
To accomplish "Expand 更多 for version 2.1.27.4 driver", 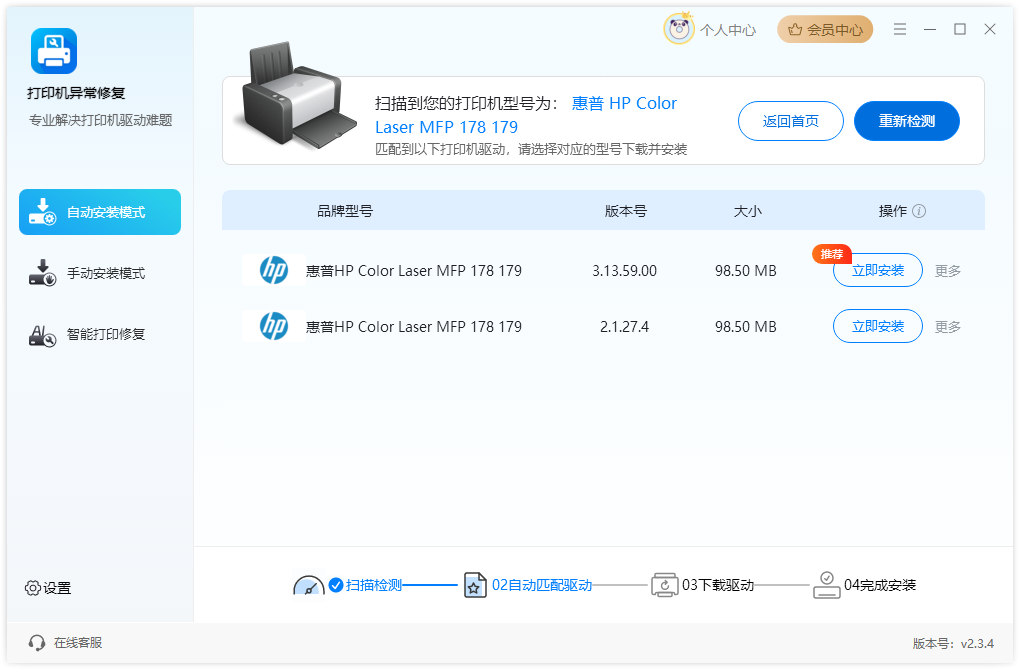I will 948,327.
